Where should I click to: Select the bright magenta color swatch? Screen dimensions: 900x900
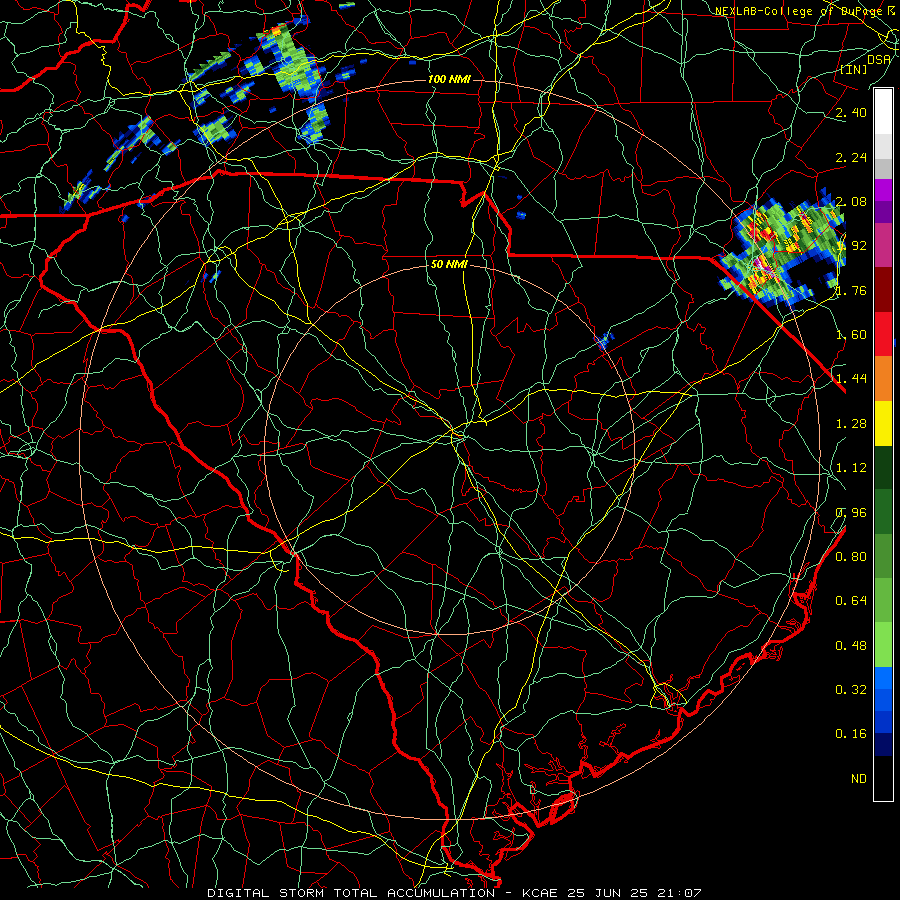click(x=883, y=190)
